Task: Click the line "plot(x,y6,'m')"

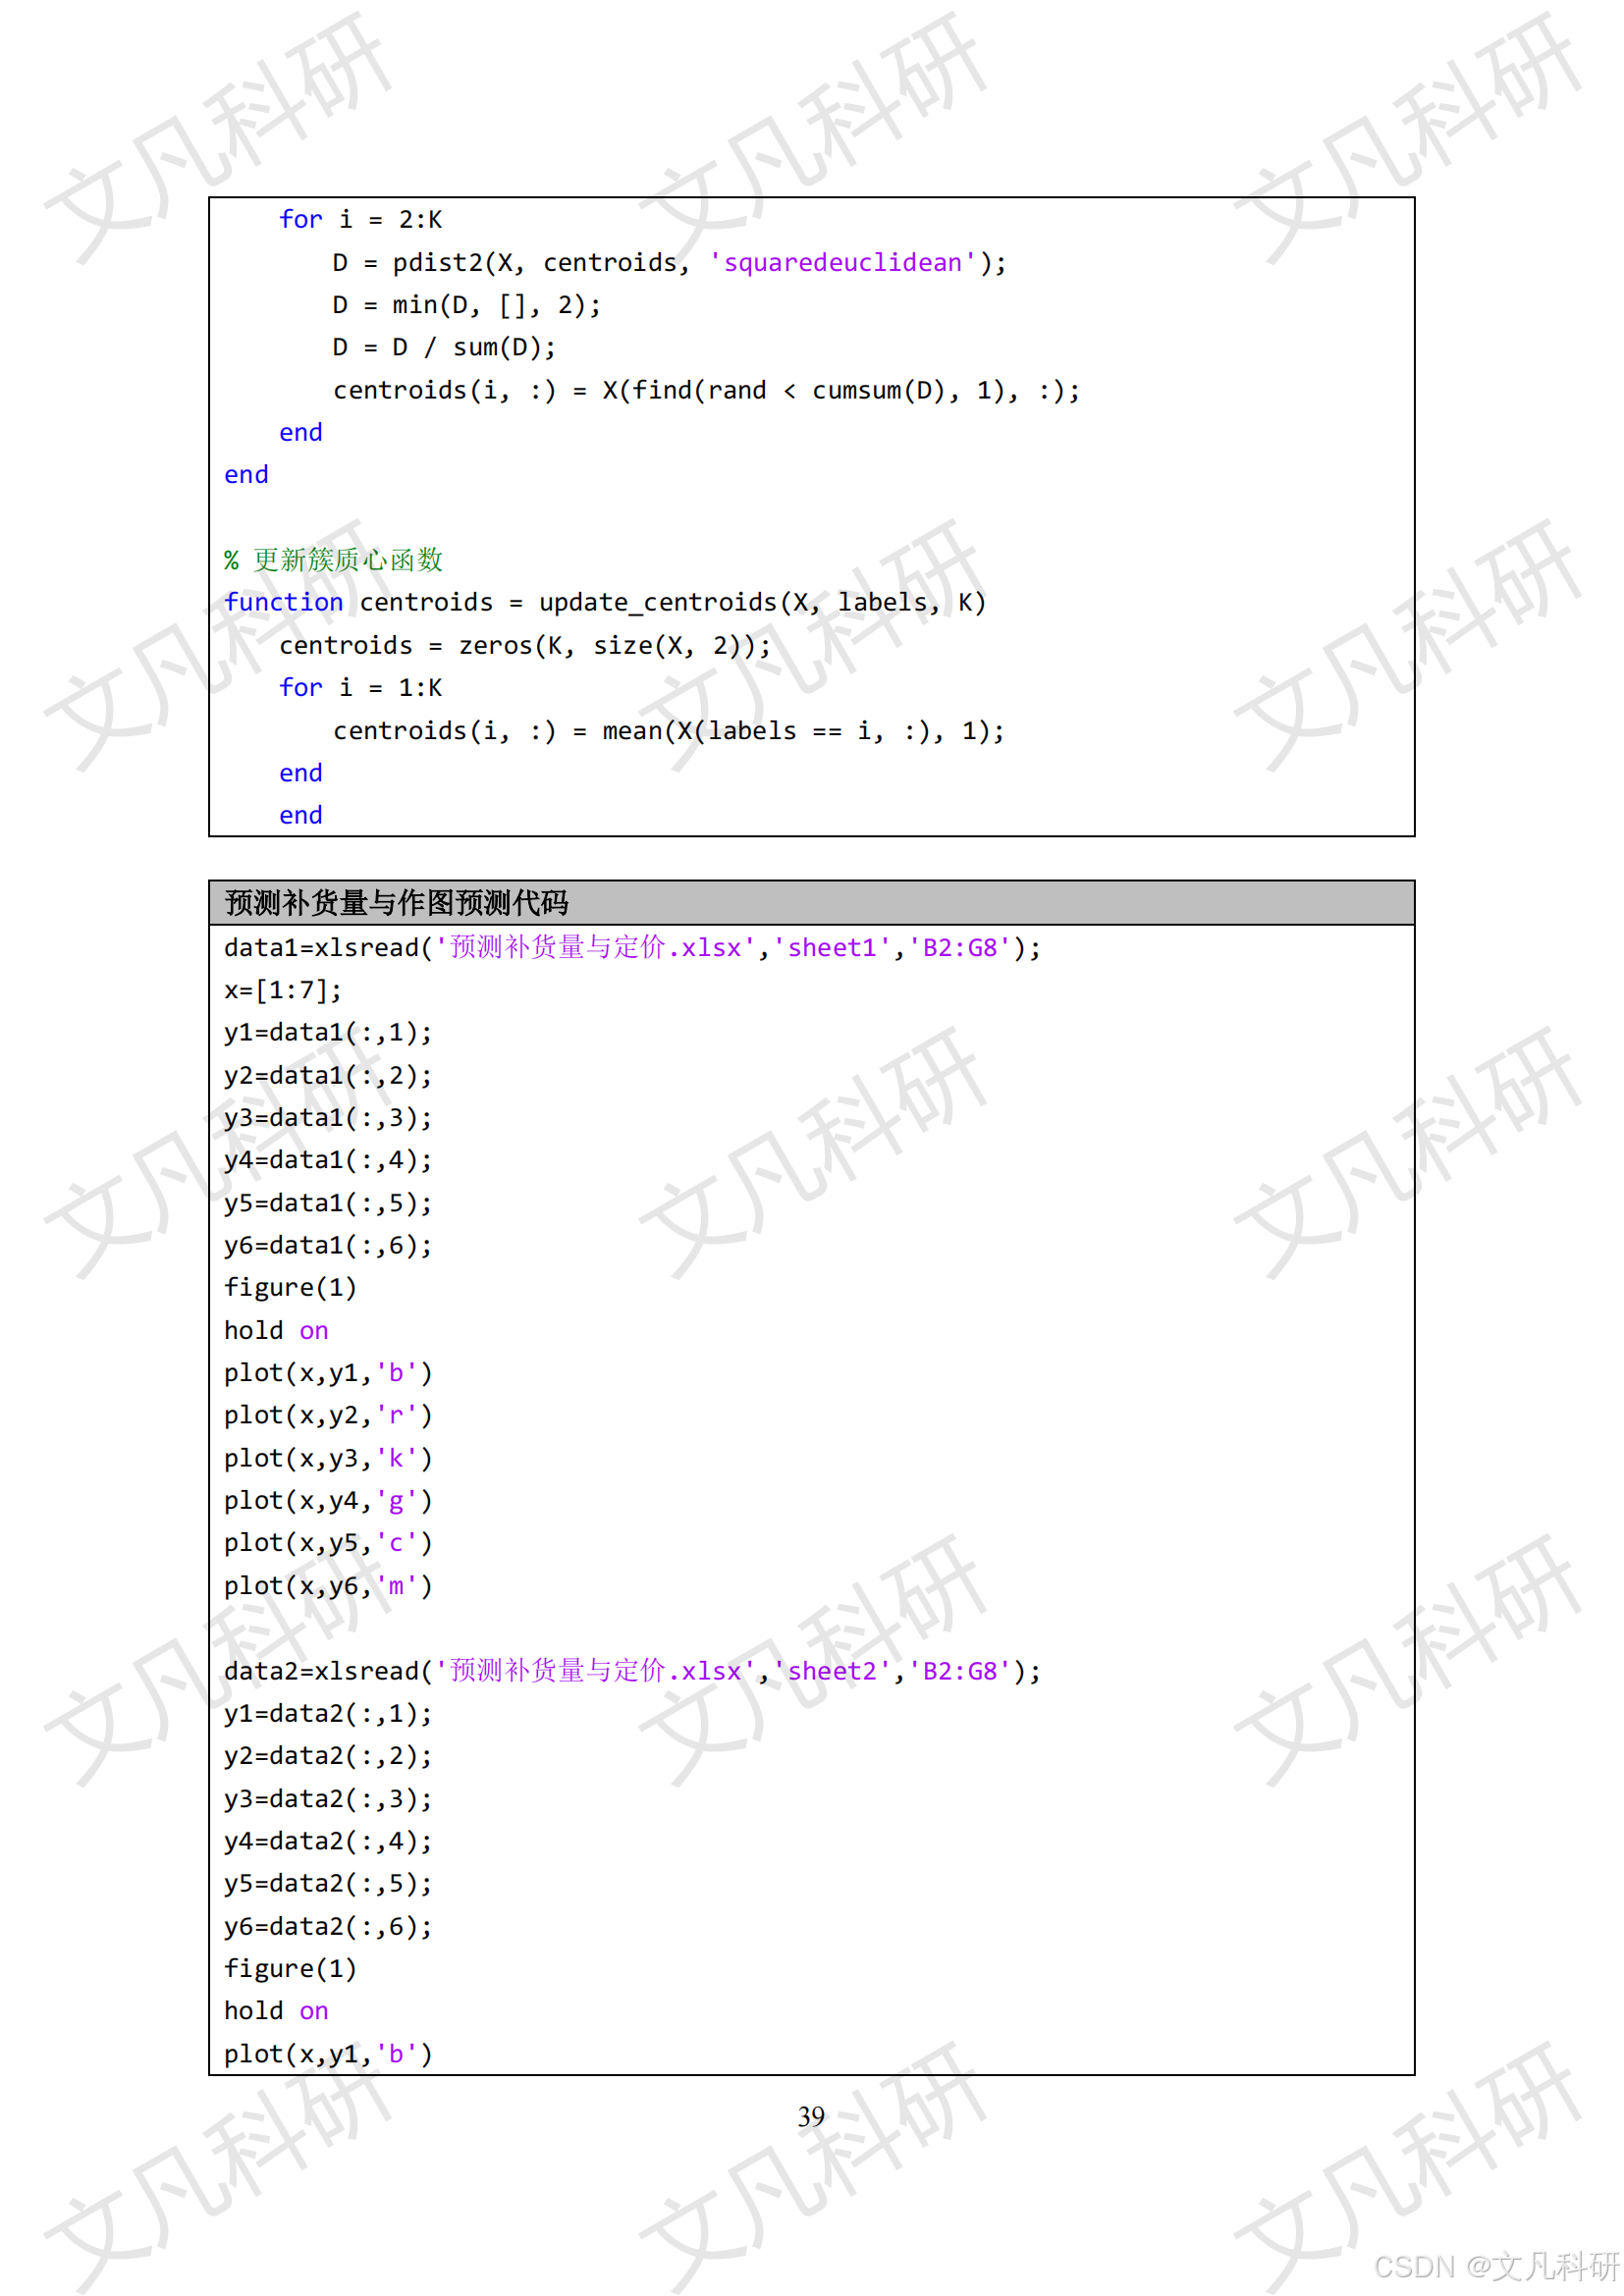Action: pos(328,1586)
